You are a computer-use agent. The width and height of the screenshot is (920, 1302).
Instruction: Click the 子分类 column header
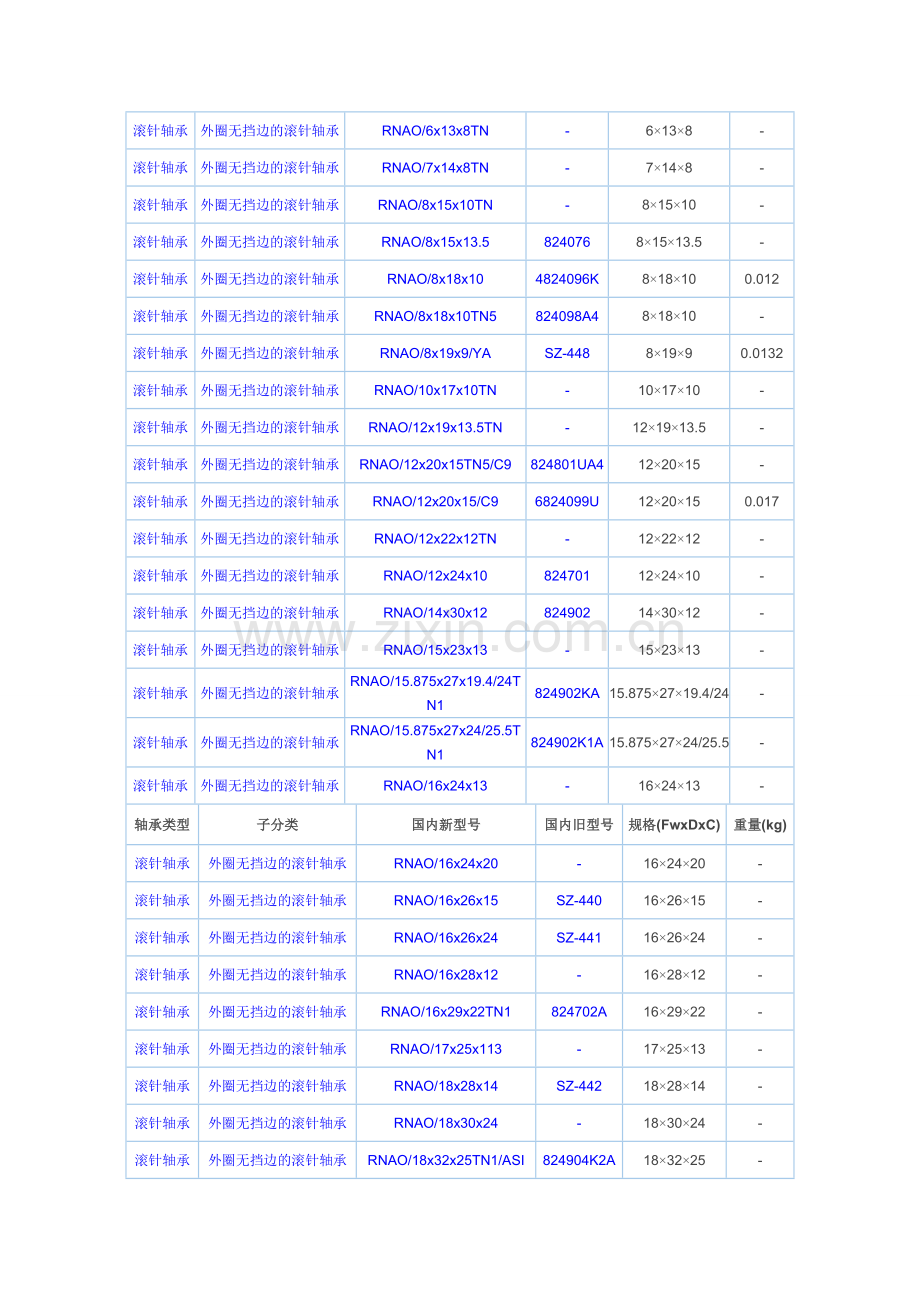tap(277, 824)
